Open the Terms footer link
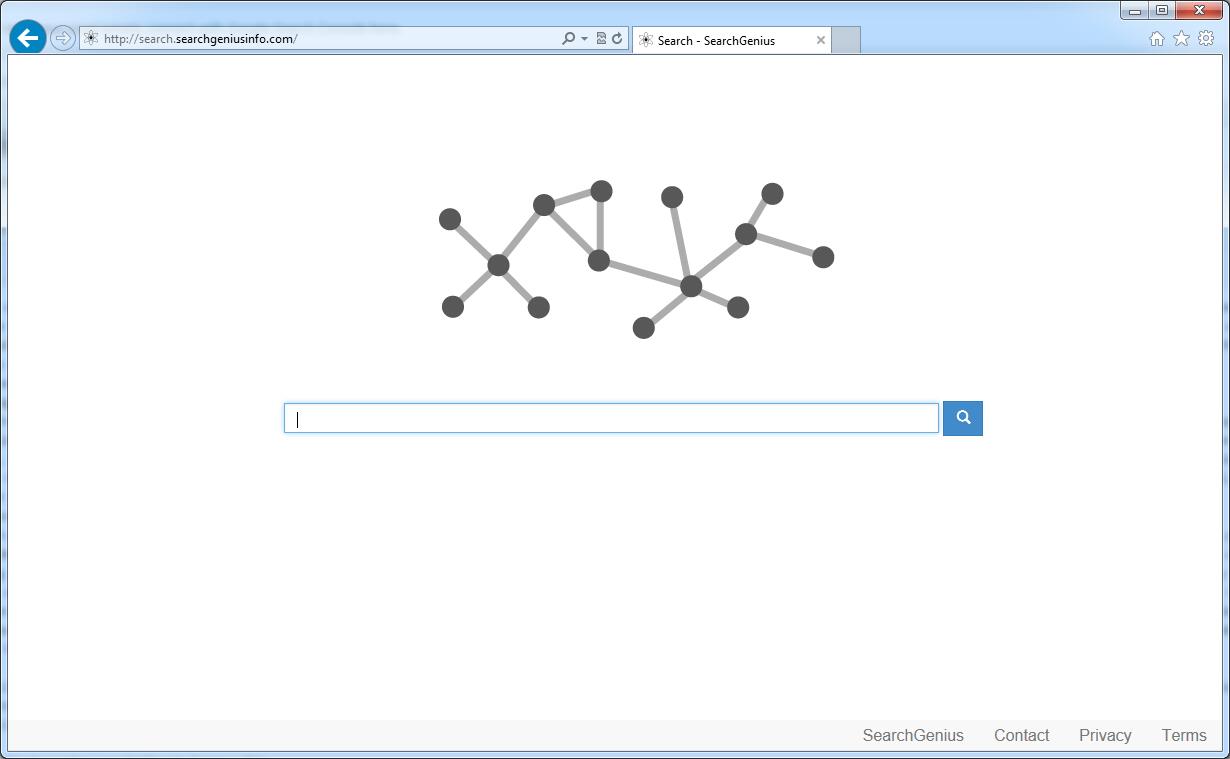This screenshot has height=759, width=1230. [1184, 735]
